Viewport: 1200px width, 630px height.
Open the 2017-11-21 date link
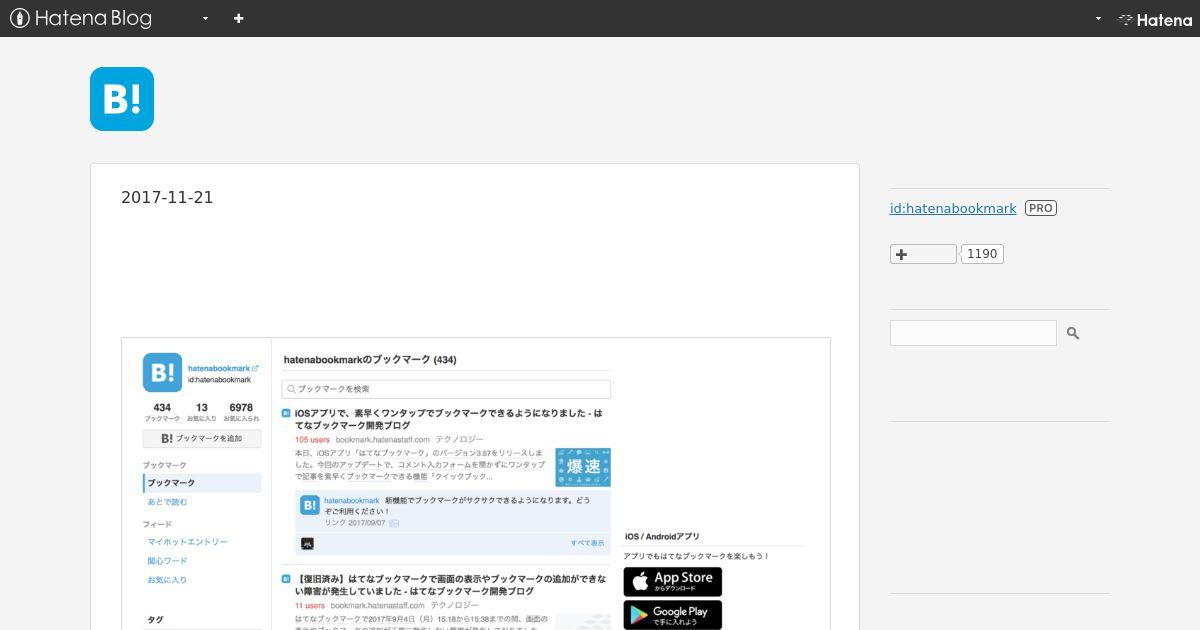pos(167,197)
